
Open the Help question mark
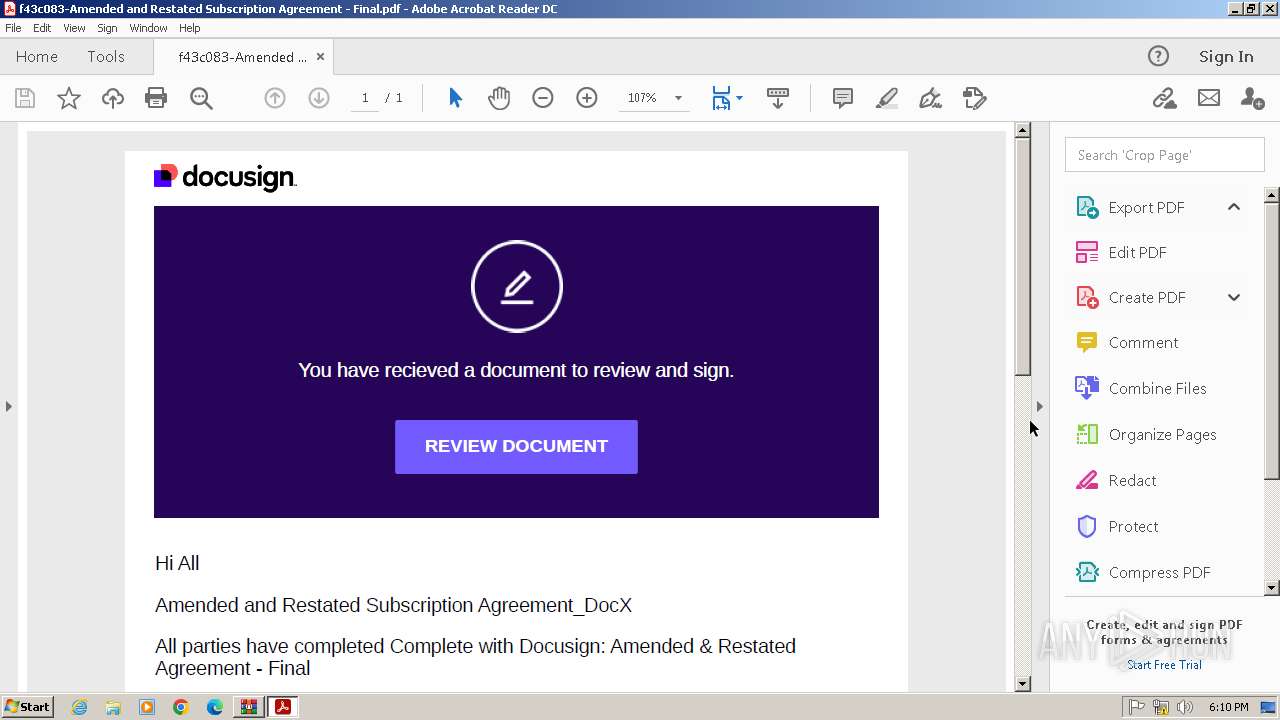point(1158,57)
